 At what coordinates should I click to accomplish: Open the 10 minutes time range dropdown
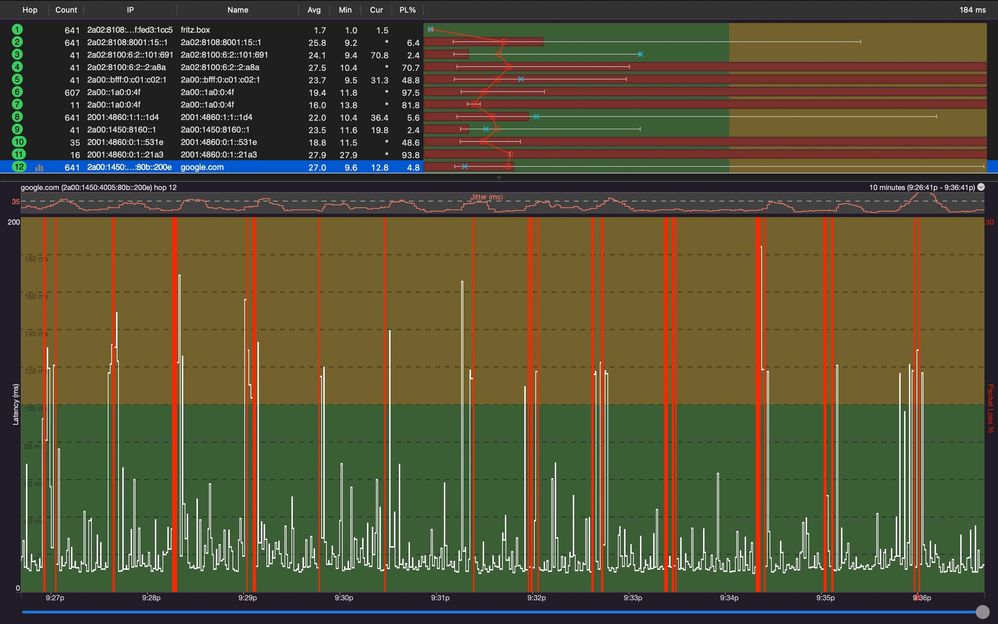click(981, 187)
